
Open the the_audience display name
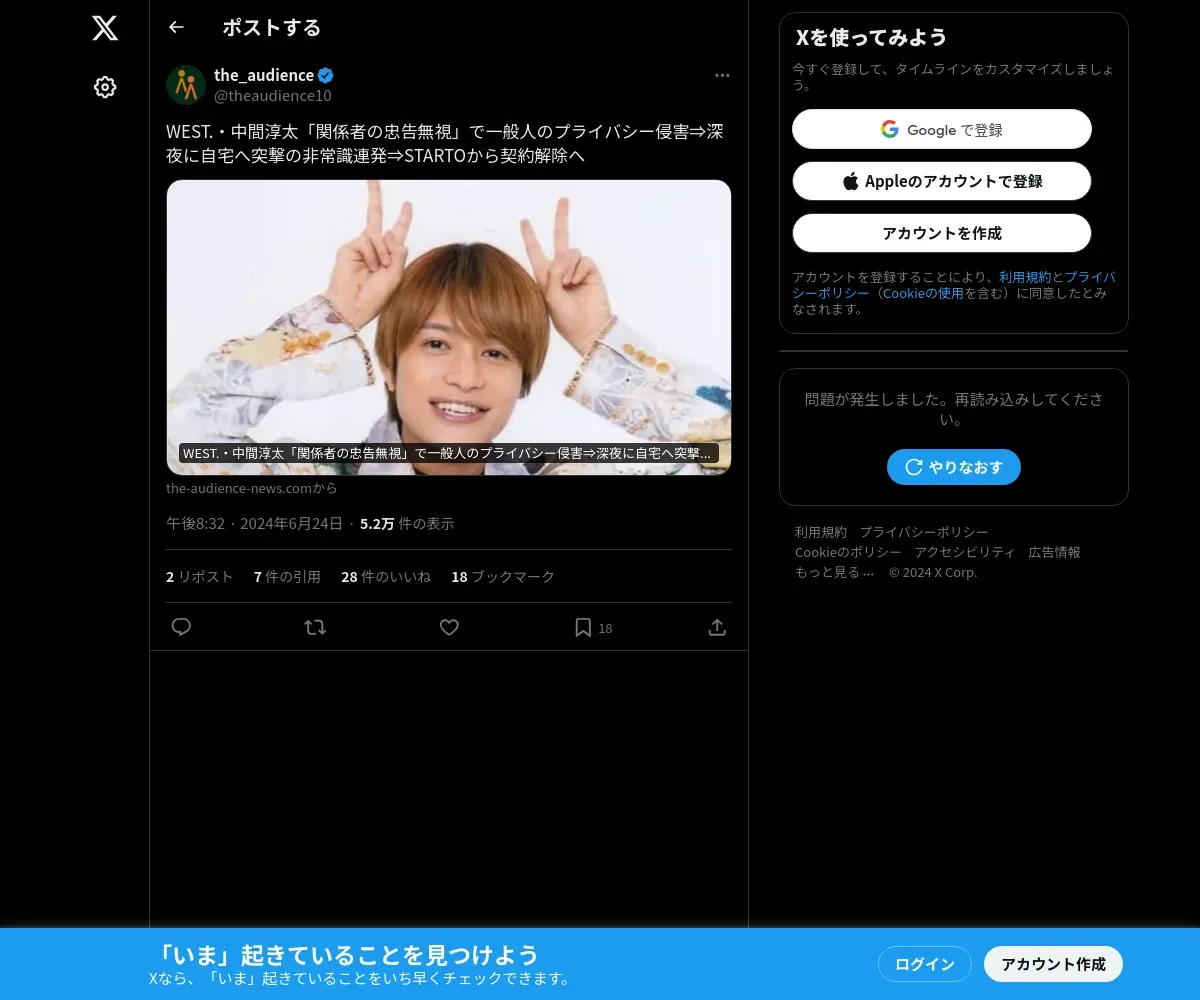coord(264,75)
